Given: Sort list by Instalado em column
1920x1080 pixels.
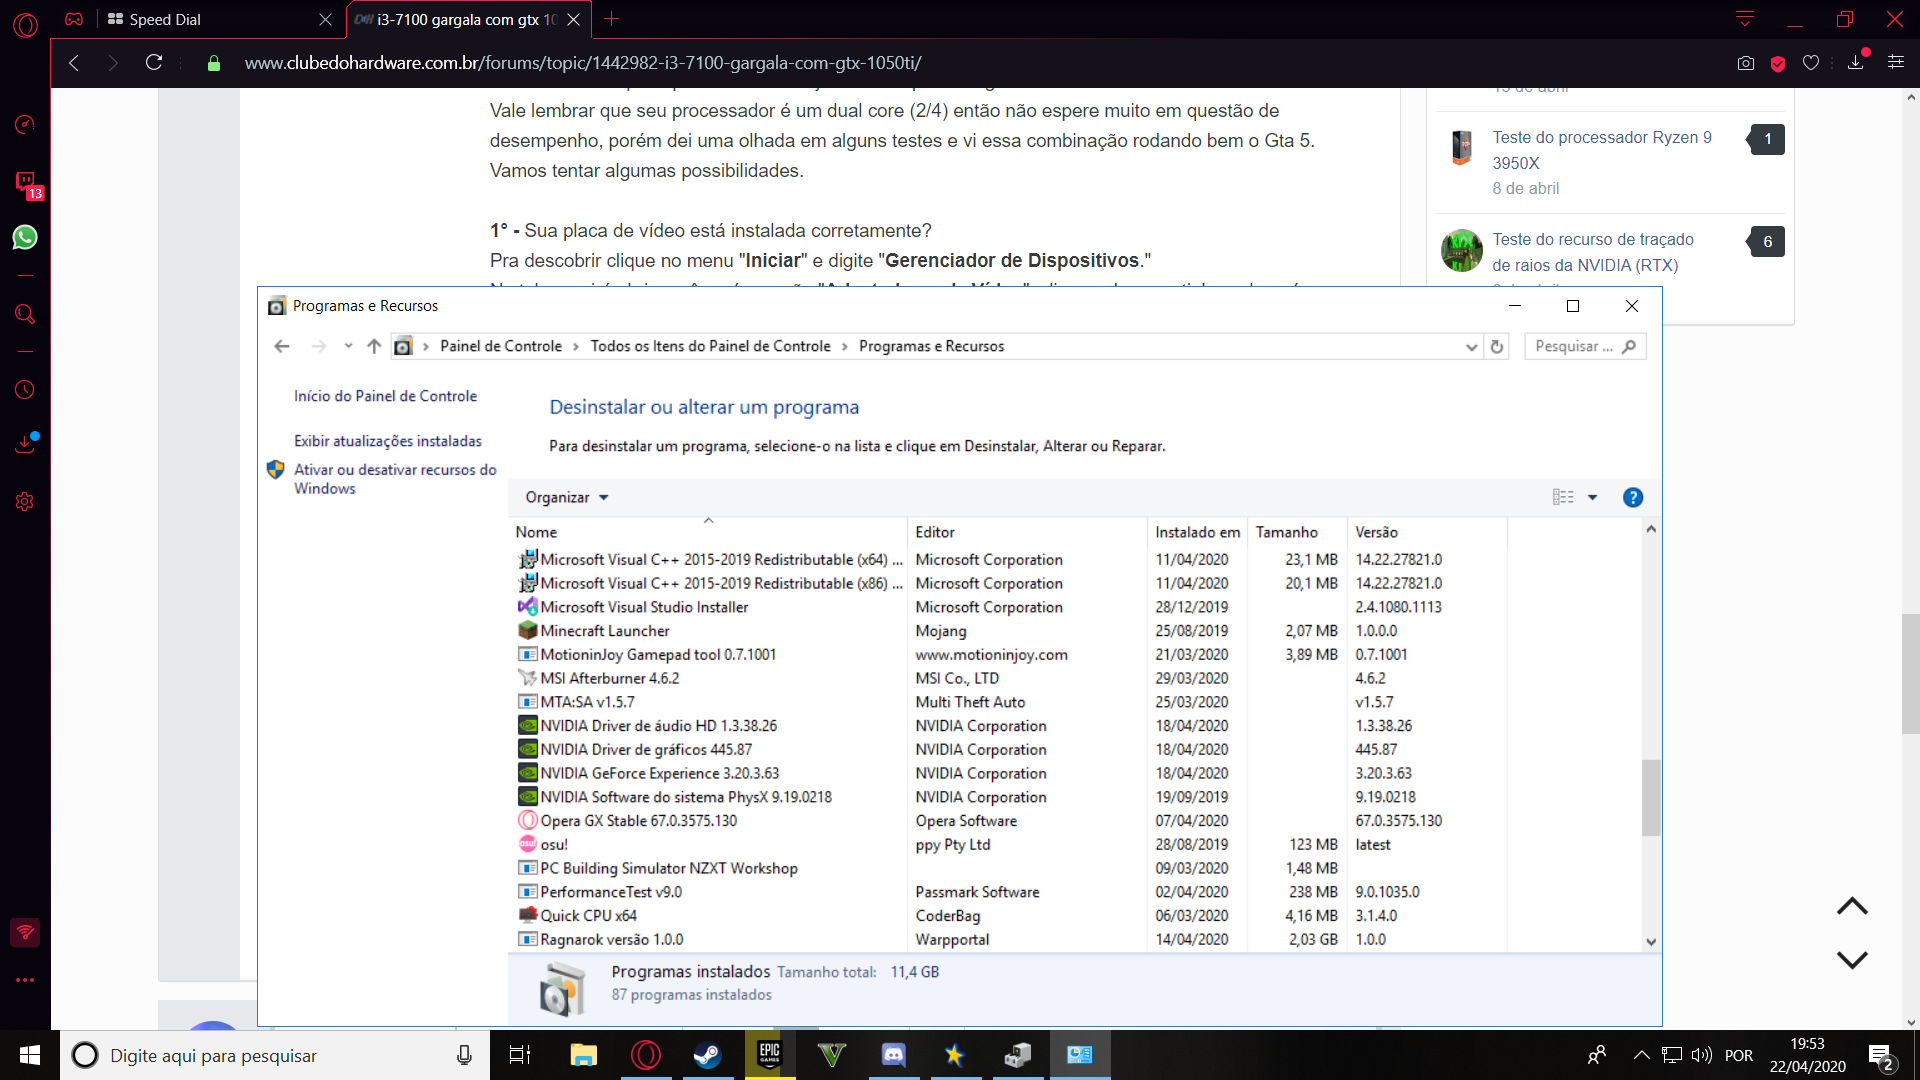Looking at the screenshot, I should 1197,532.
